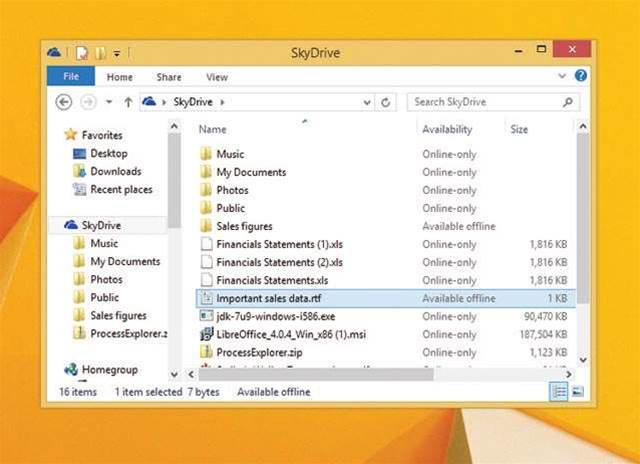This screenshot has height=464, width=640.
Task: Sort by the Size column header
Action: (519, 129)
